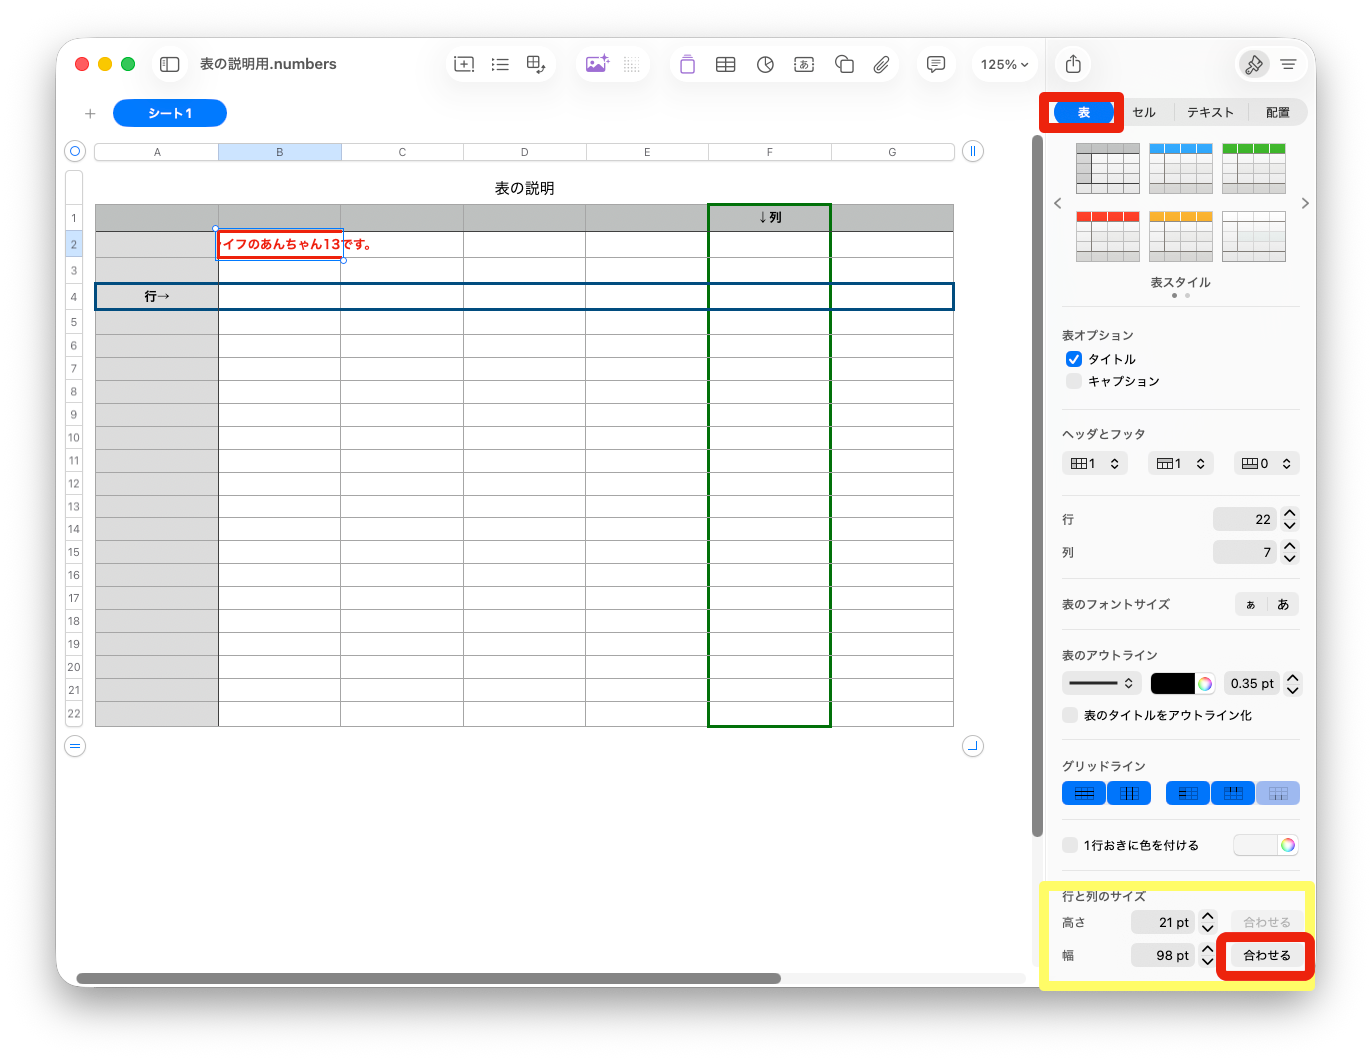Insert a shape from the toolbar
The width and height of the screenshot is (1372, 1061).
coord(844,64)
